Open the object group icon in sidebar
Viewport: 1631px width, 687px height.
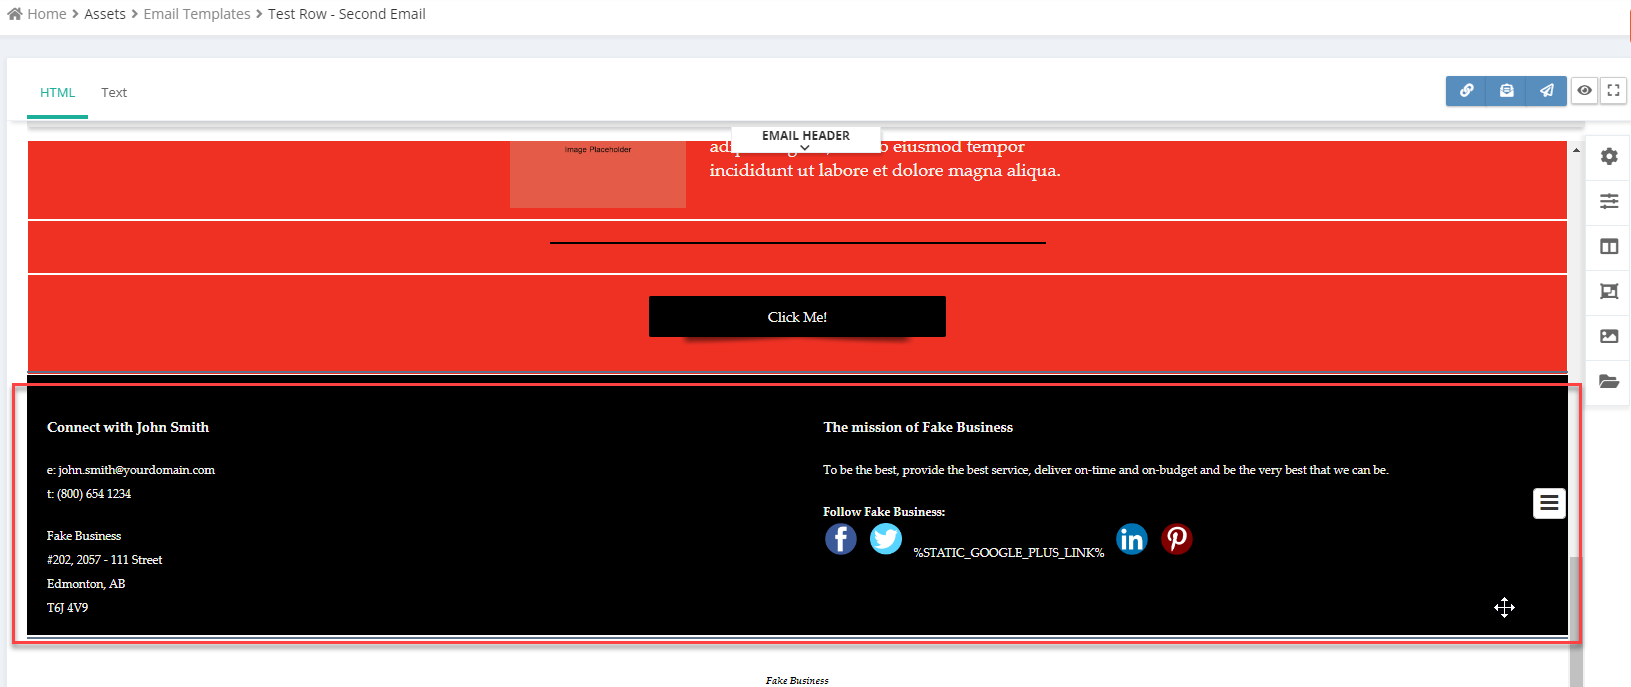[1609, 291]
